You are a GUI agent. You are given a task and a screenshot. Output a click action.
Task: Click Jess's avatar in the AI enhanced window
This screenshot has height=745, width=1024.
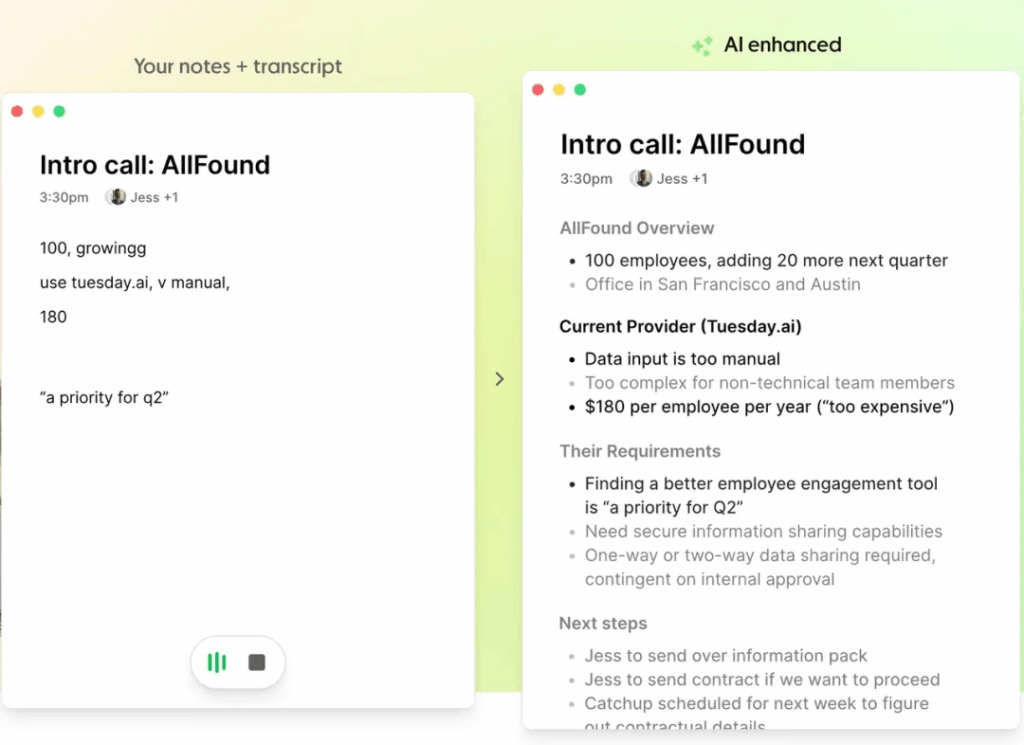point(643,178)
